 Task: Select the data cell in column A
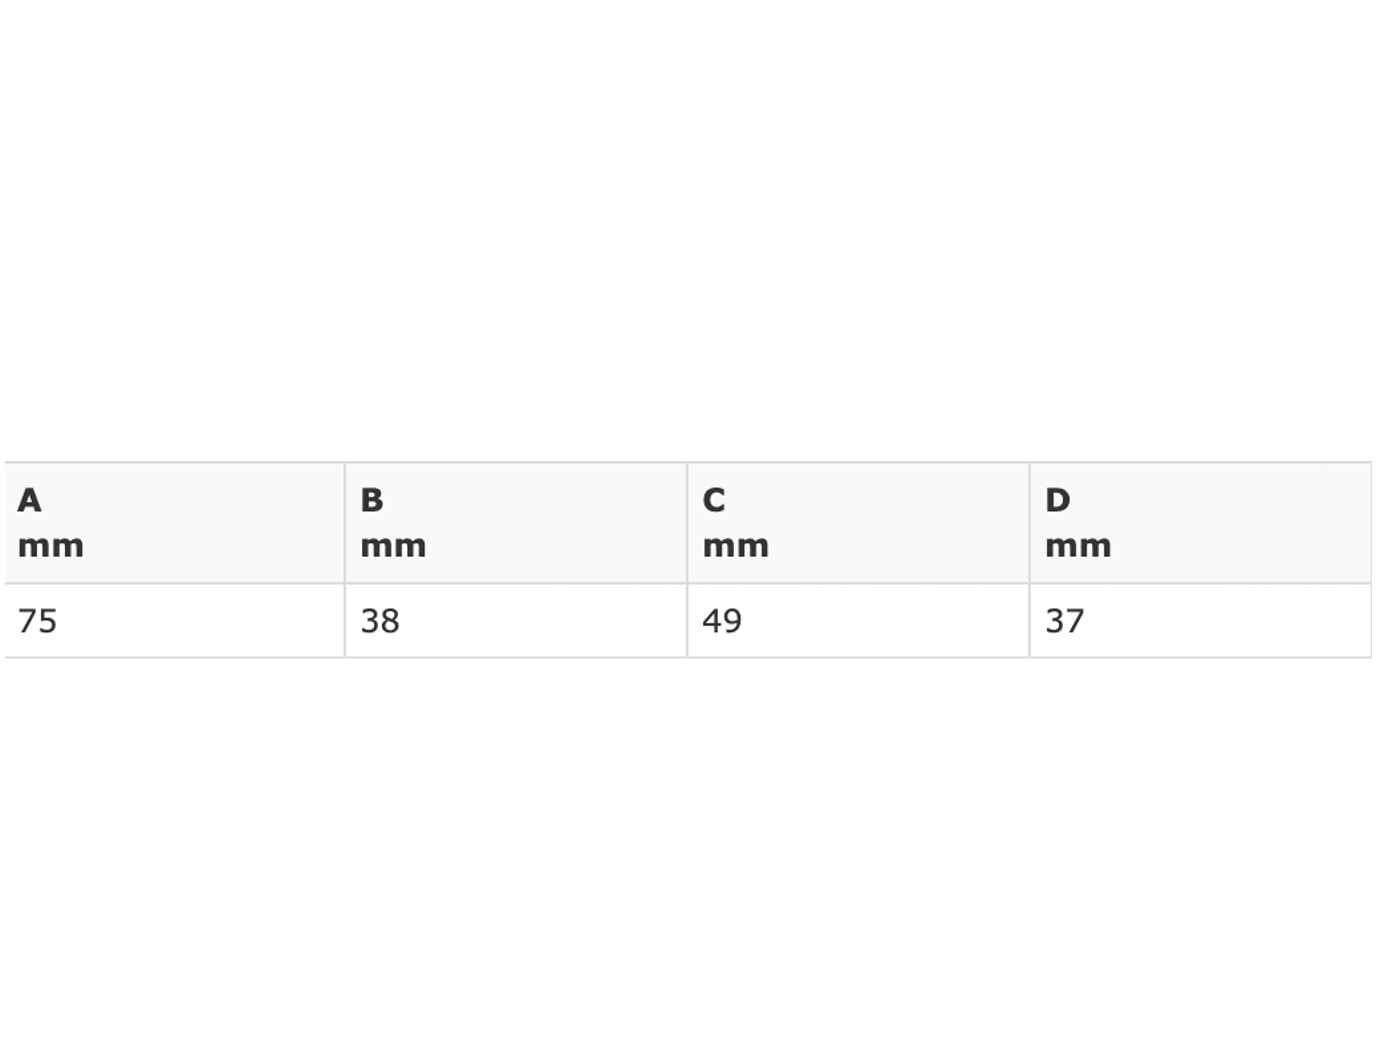[x=175, y=621]
